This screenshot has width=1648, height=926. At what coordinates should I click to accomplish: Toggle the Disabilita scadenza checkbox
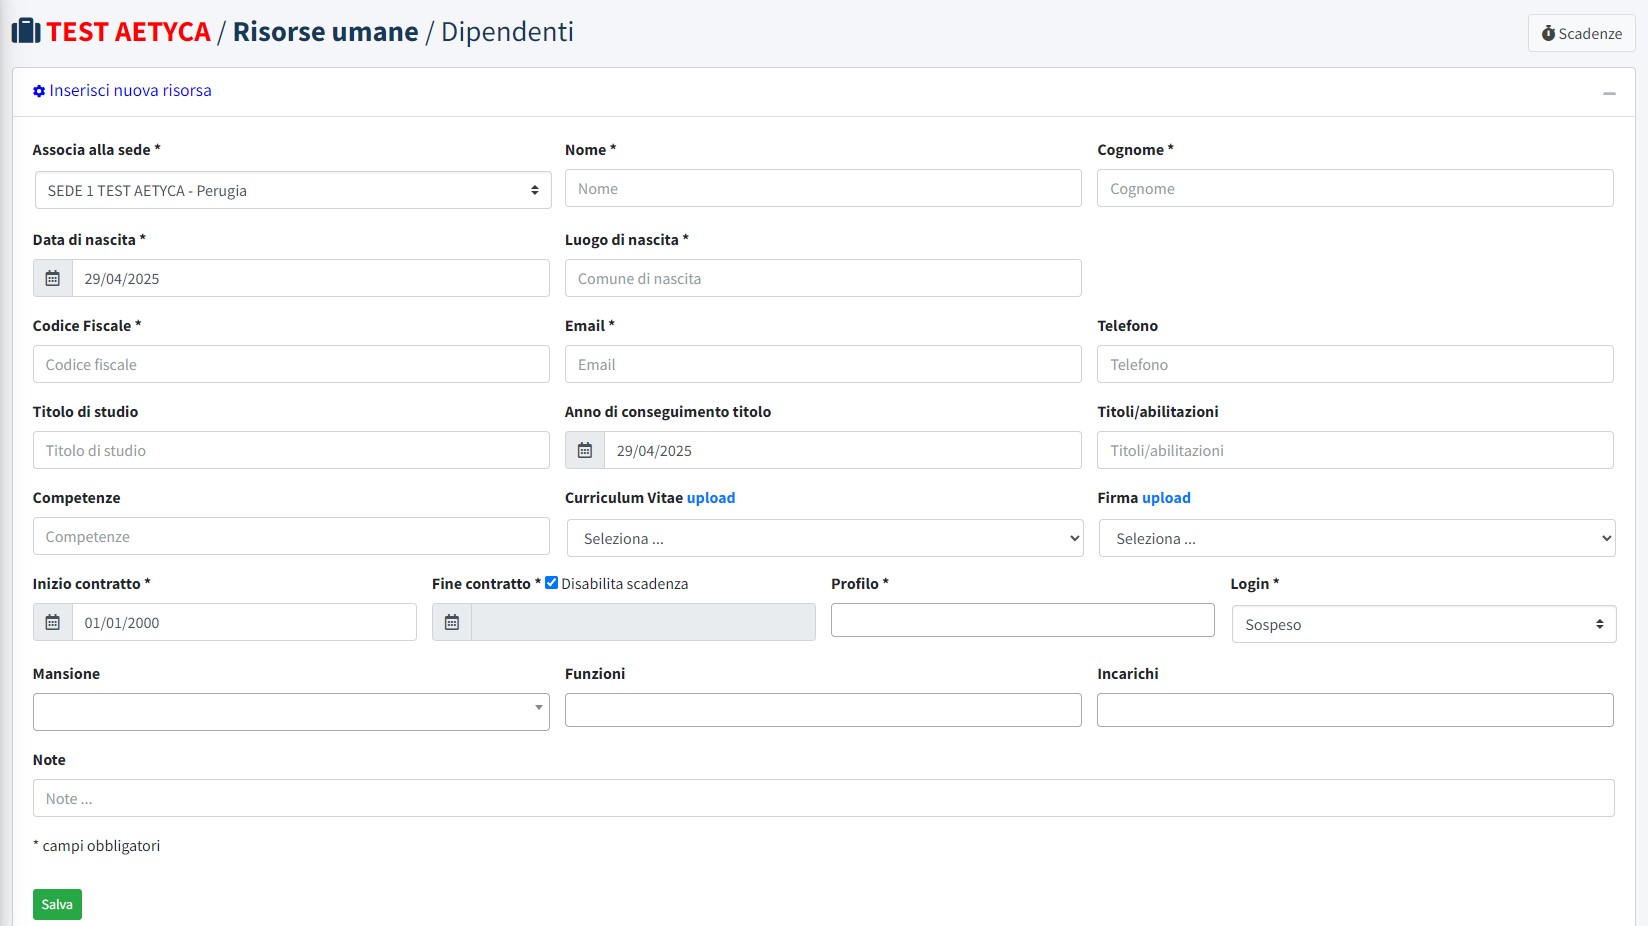(x=551, y=583)
